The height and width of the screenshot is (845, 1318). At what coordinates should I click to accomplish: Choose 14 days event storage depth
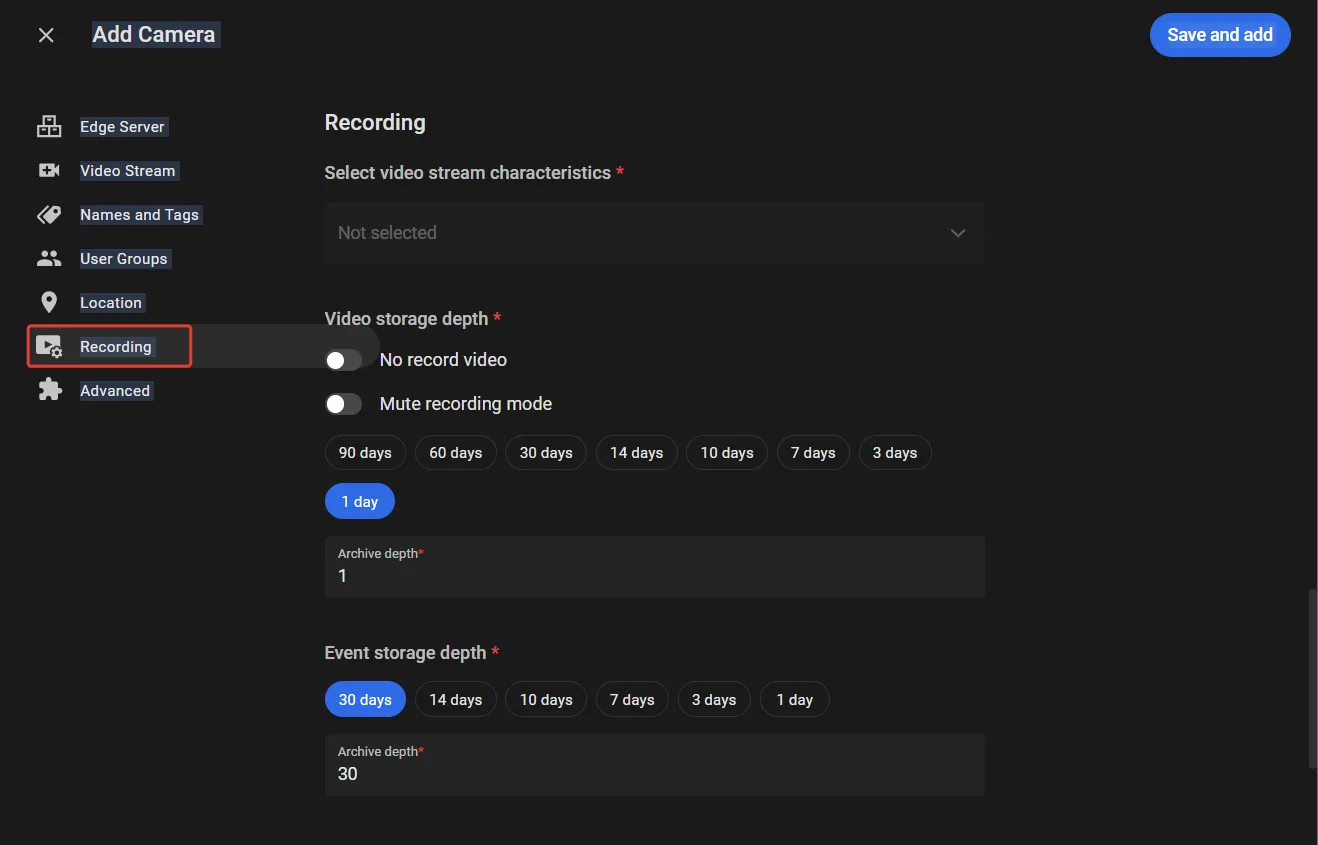[x=456, y=700]
